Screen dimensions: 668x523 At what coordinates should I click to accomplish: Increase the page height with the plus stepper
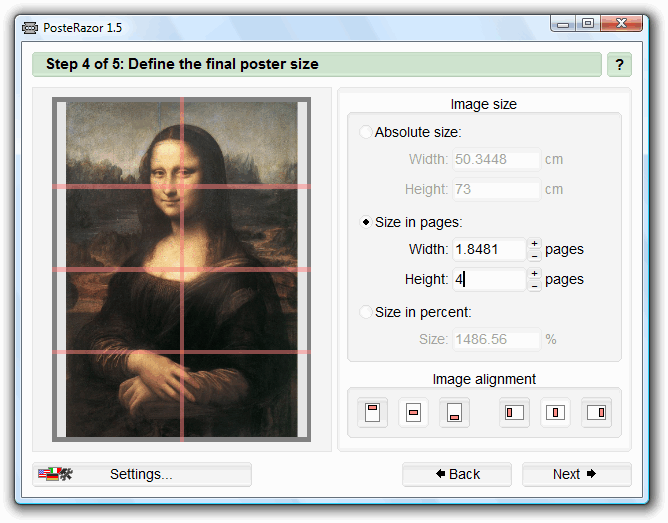pyautogui.click(x=534, y=274)
